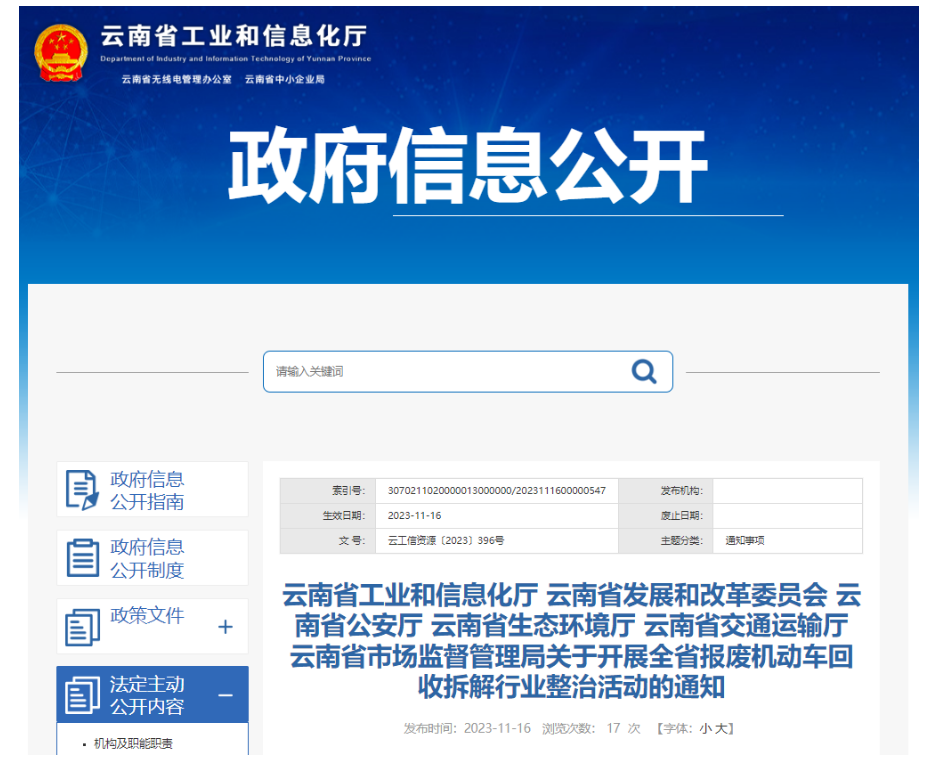The width and height of the screenshot is (937, 769).
Task: Open the 云南省中小企业局 link
Action: tap(285, 79)
